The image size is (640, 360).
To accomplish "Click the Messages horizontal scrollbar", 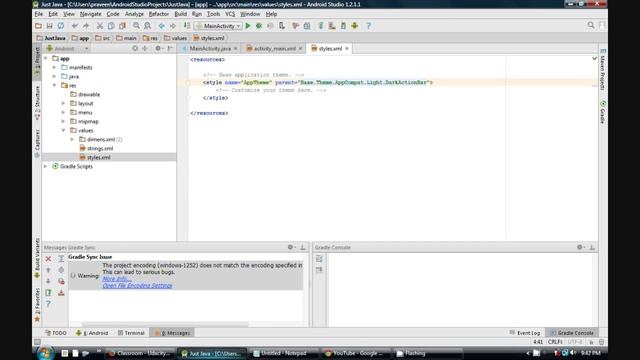I will 165,324.
